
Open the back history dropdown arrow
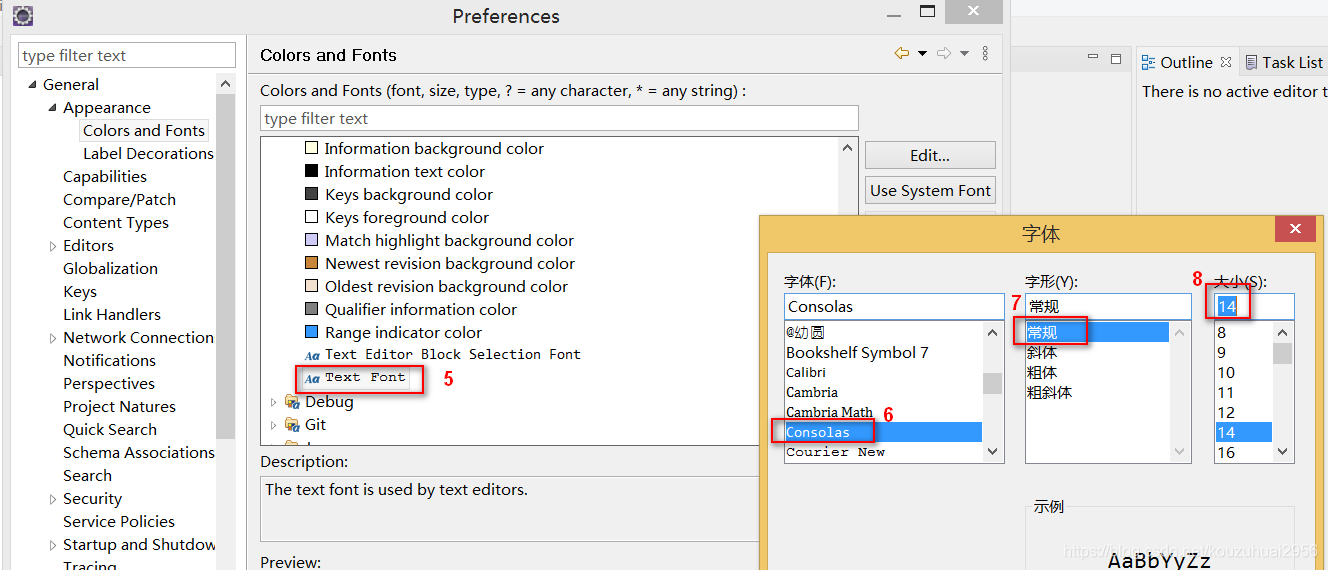922,54
